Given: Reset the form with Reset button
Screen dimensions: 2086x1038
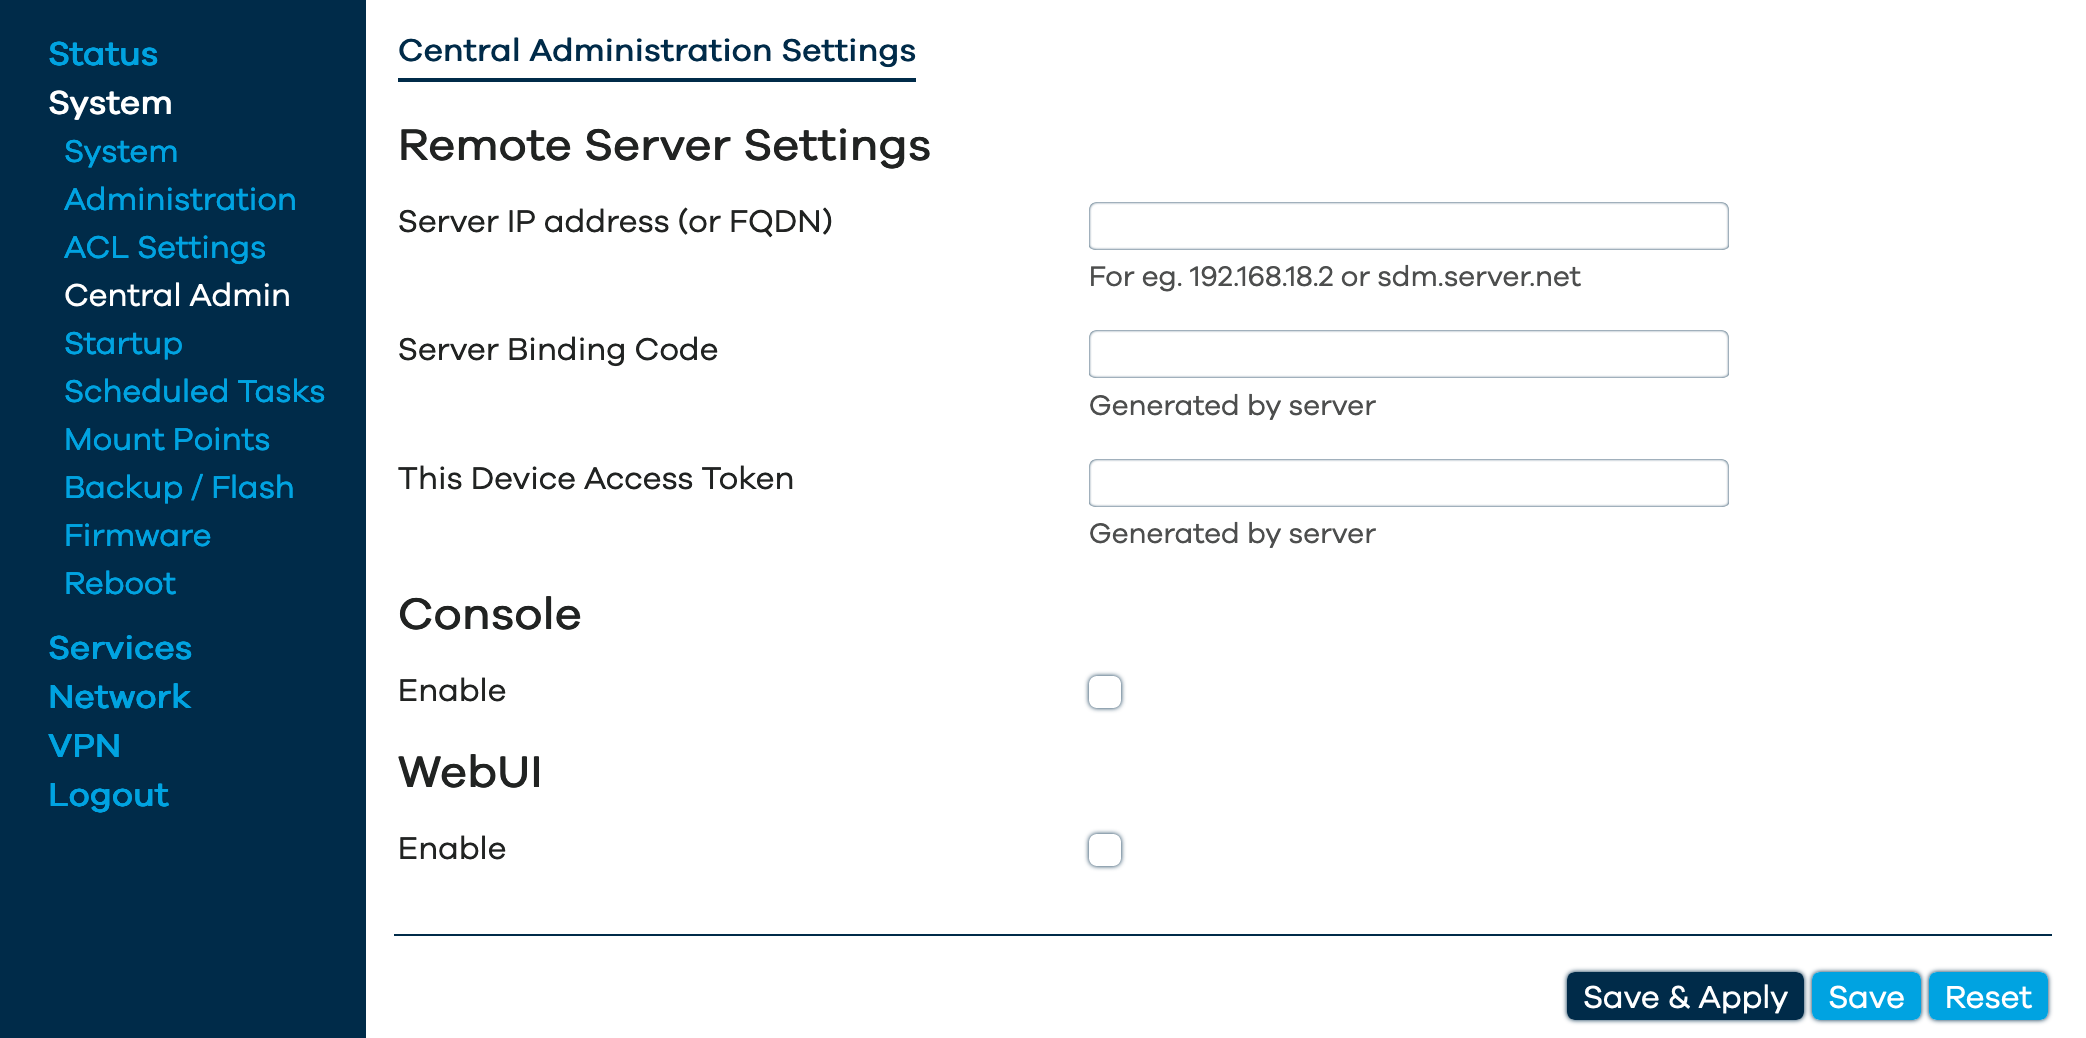Looking at the screenshot, I should (1988, 997).
